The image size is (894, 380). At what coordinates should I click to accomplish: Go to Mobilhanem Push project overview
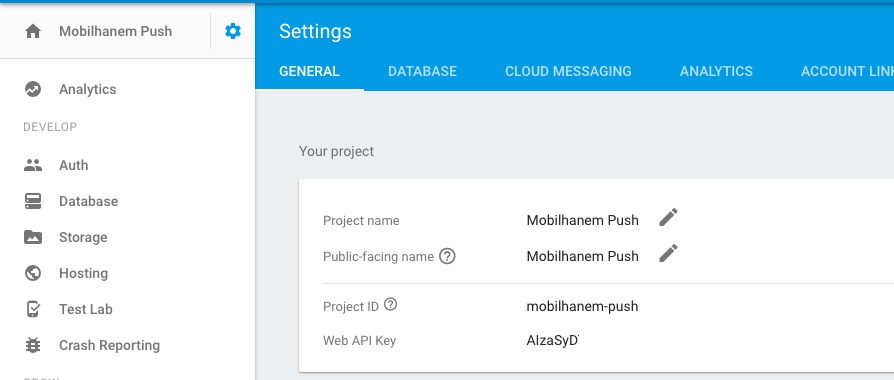point(115,31)
